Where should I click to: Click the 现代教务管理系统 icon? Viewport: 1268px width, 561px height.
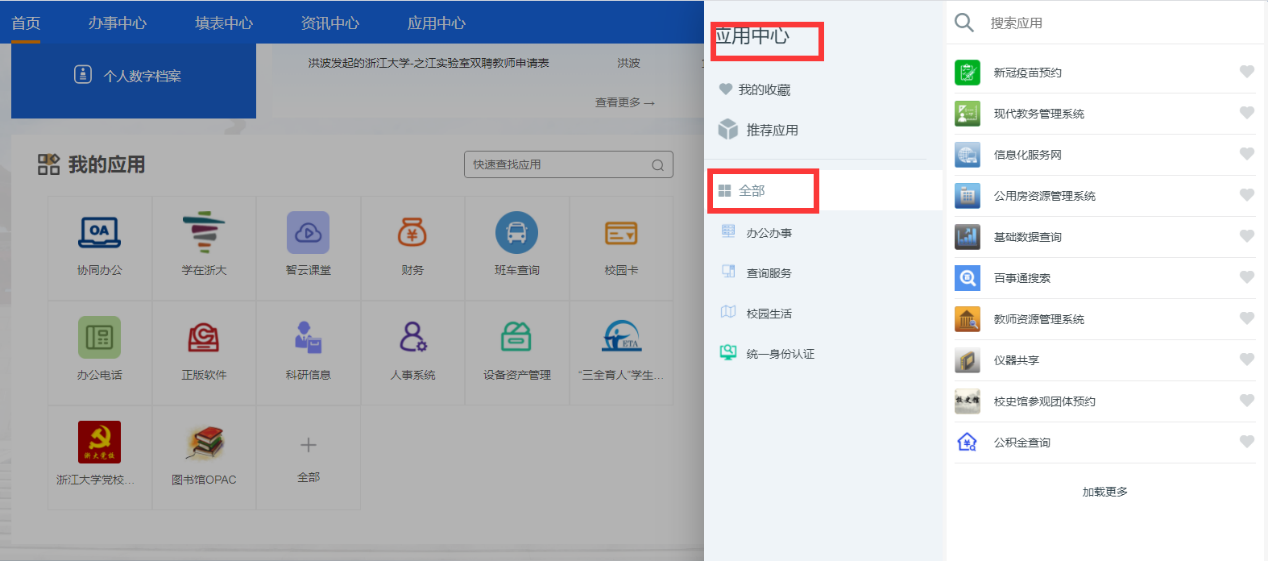[967, 113]
